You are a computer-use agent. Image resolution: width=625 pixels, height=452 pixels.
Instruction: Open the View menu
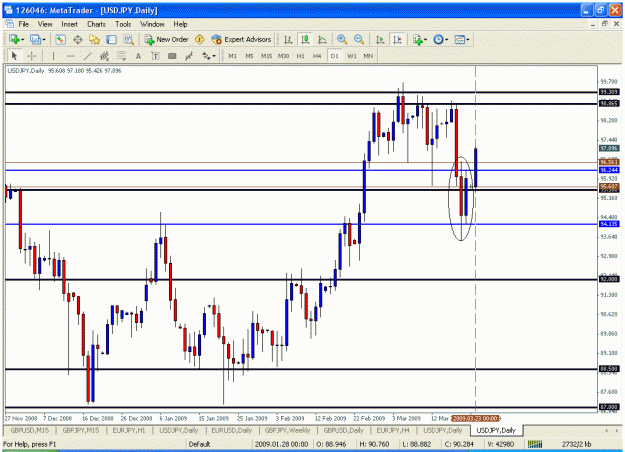pos(45,24)
